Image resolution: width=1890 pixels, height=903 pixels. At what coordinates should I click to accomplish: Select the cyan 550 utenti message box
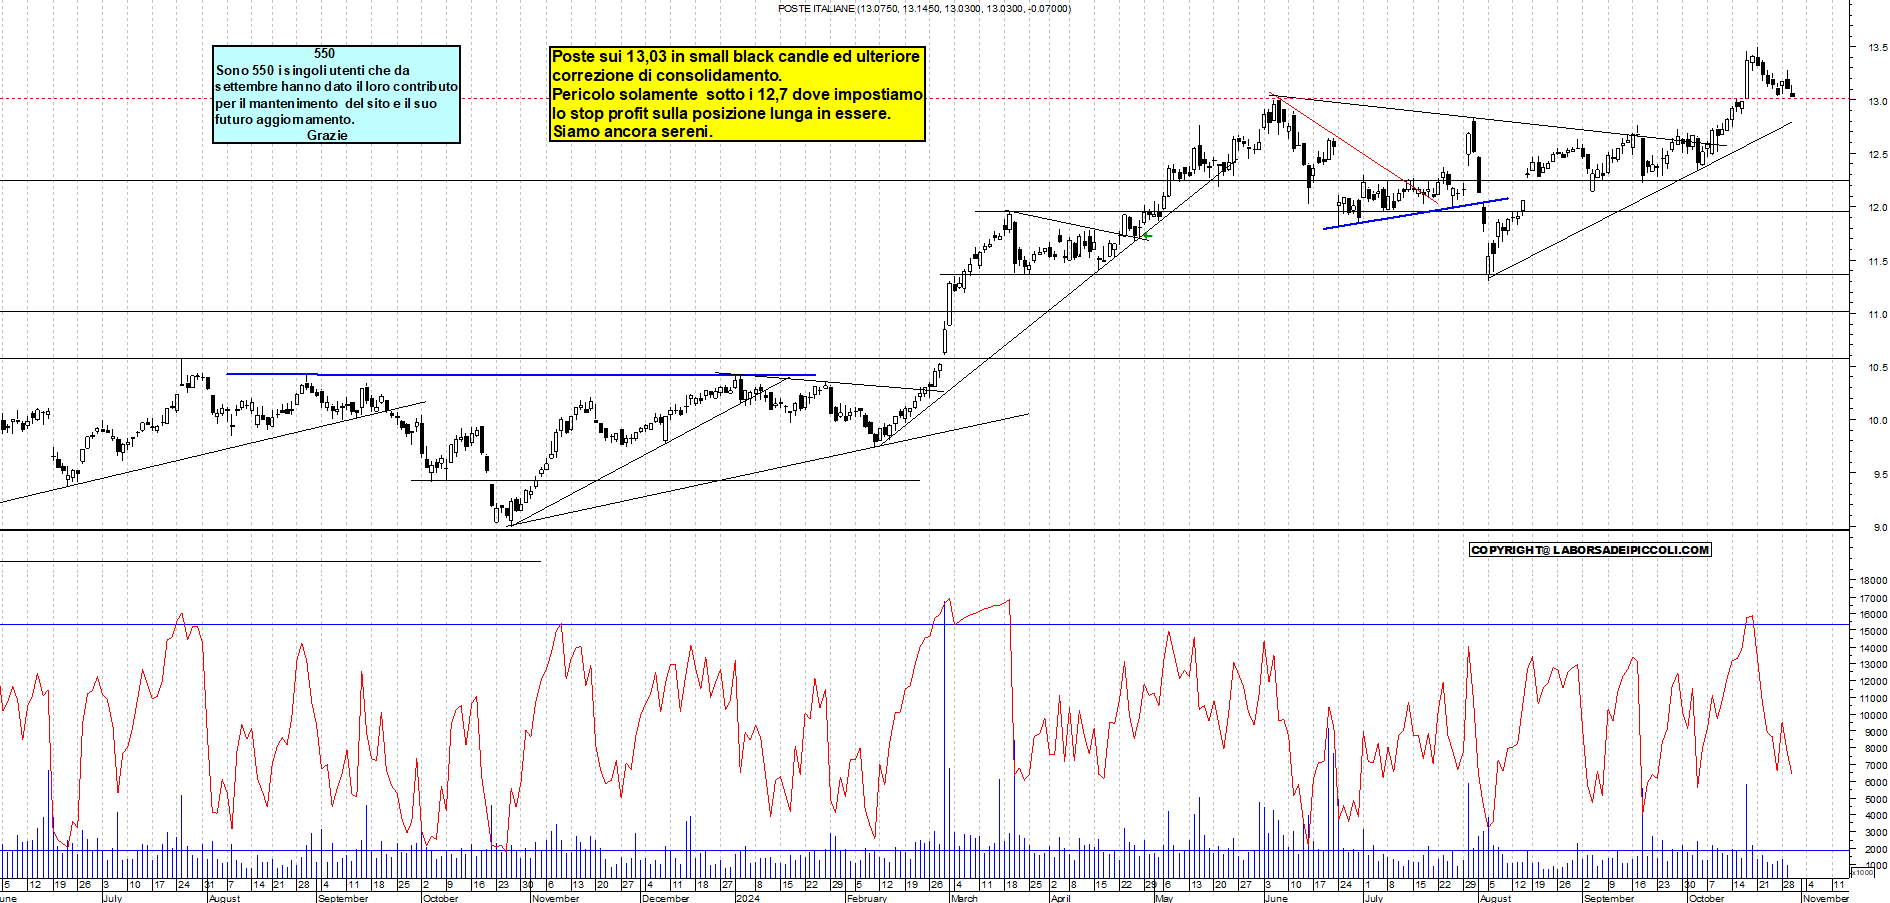(x=336, y=94)
